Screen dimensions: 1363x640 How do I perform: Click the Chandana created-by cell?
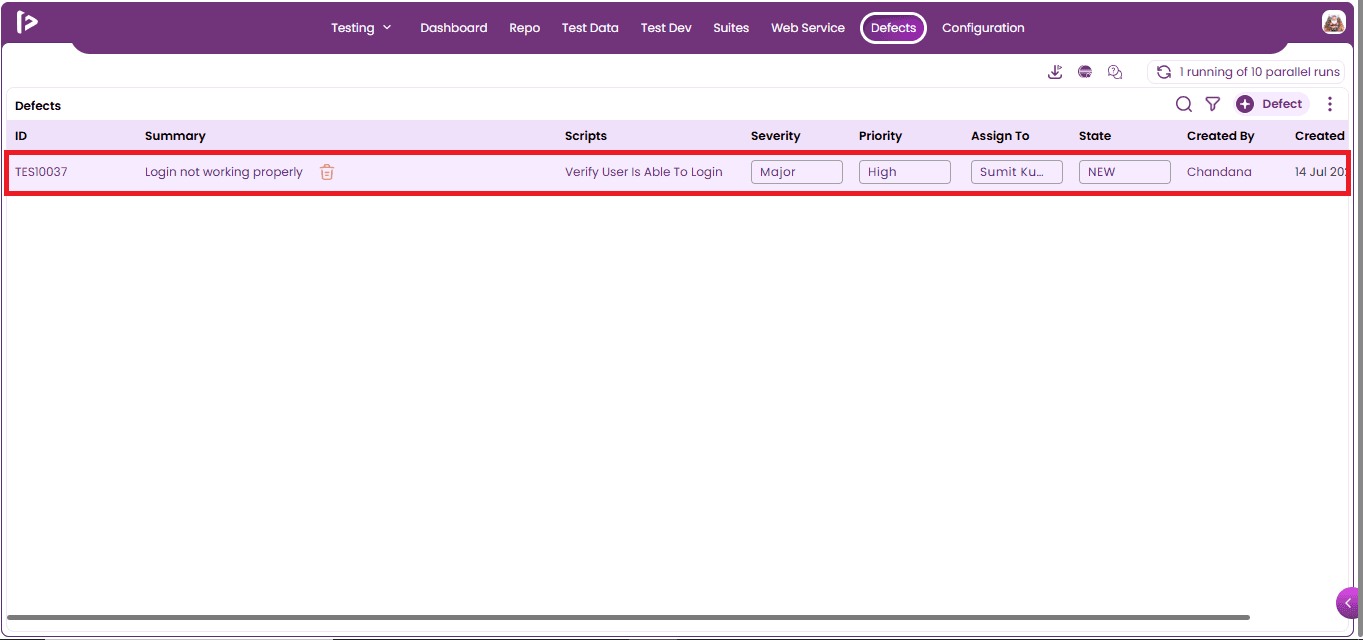click(1219, 172)
